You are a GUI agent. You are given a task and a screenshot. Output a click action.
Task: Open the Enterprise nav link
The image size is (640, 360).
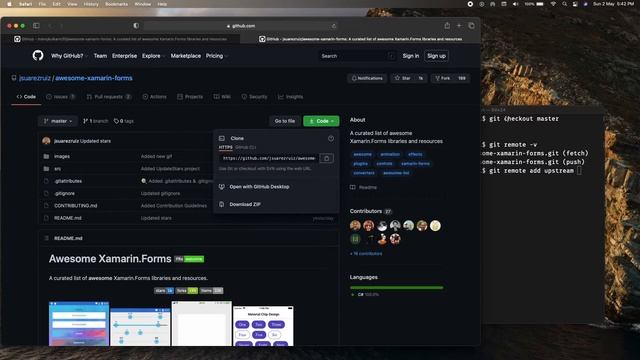(x=124, y=56)
